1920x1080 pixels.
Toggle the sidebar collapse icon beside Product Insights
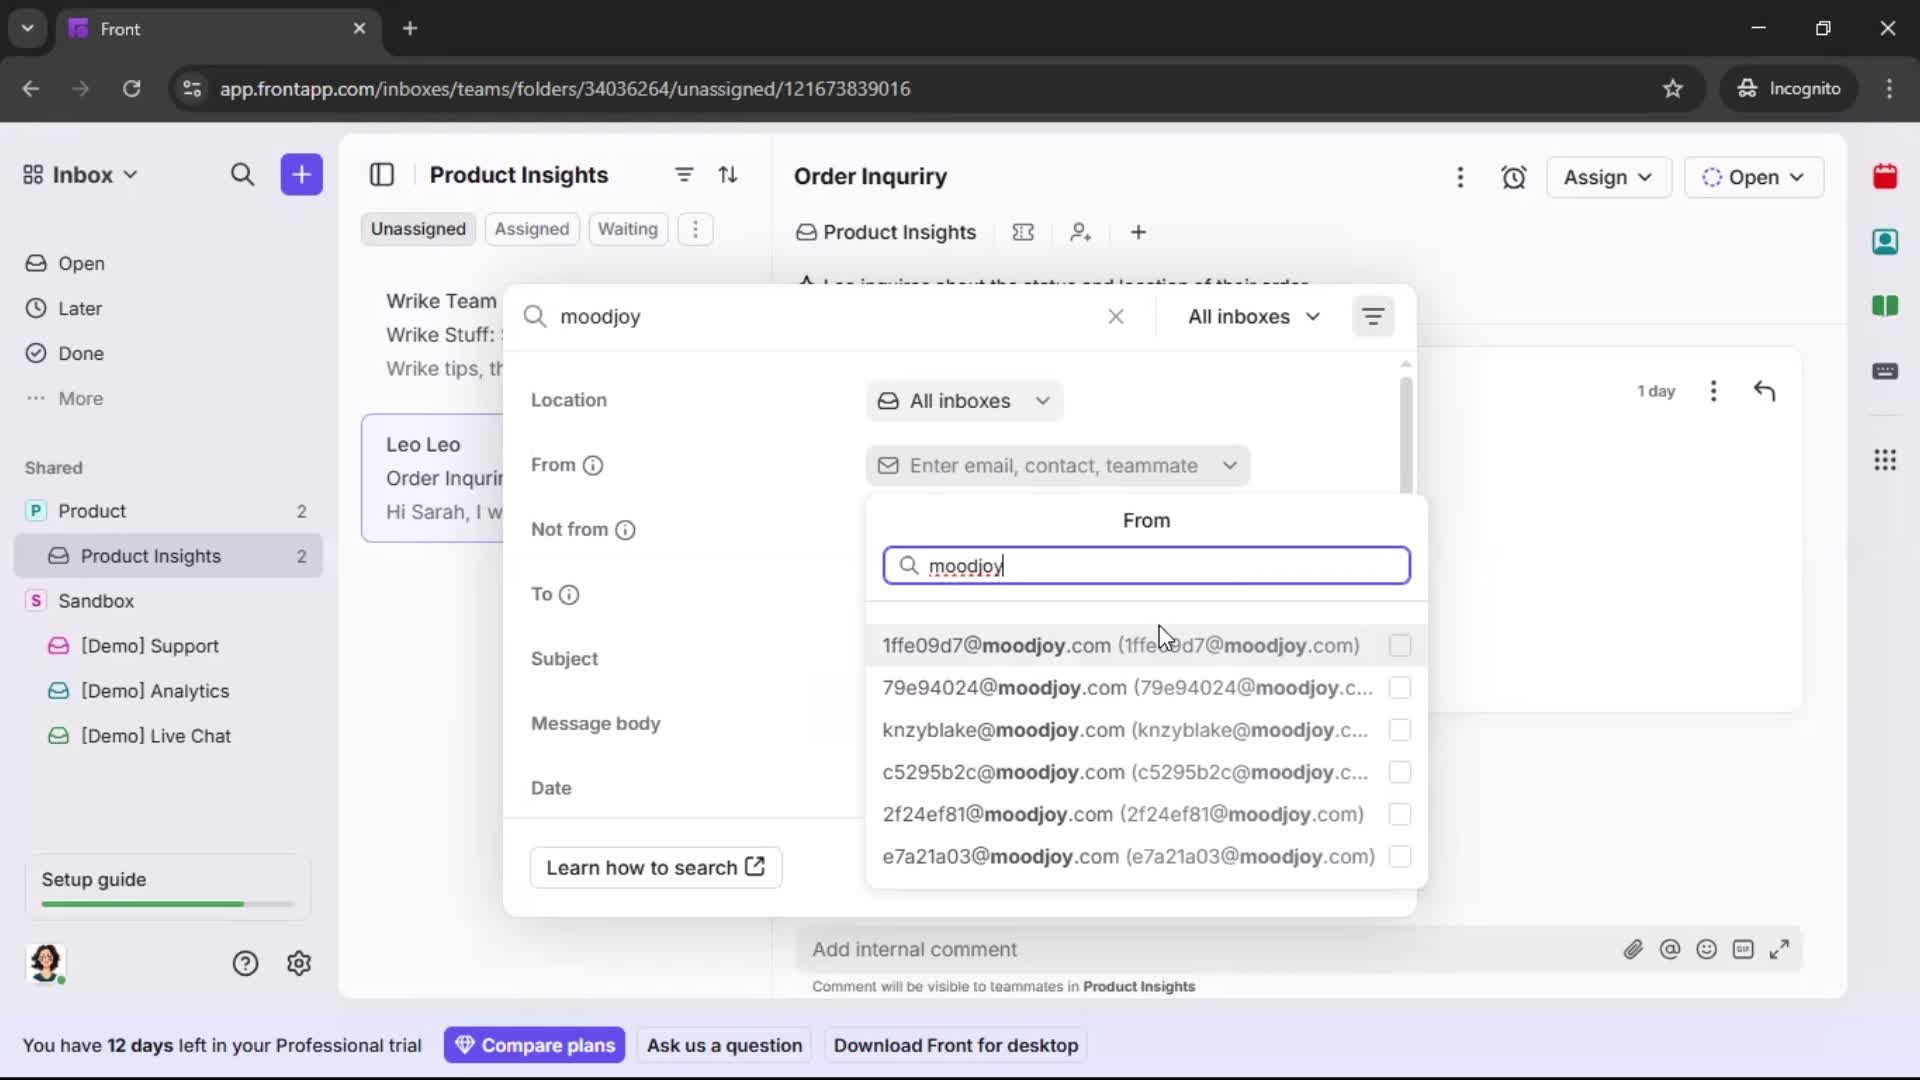click(x=382, y=174)
